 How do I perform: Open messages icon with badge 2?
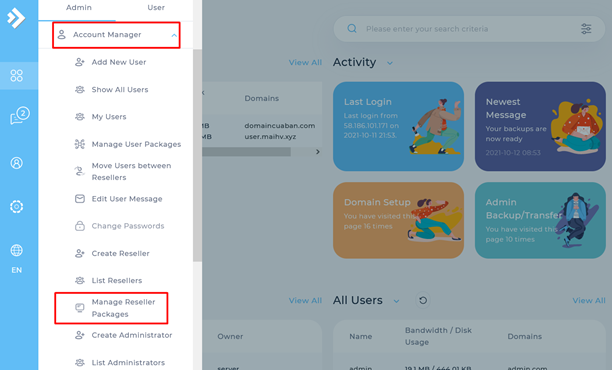click(20, 116)
